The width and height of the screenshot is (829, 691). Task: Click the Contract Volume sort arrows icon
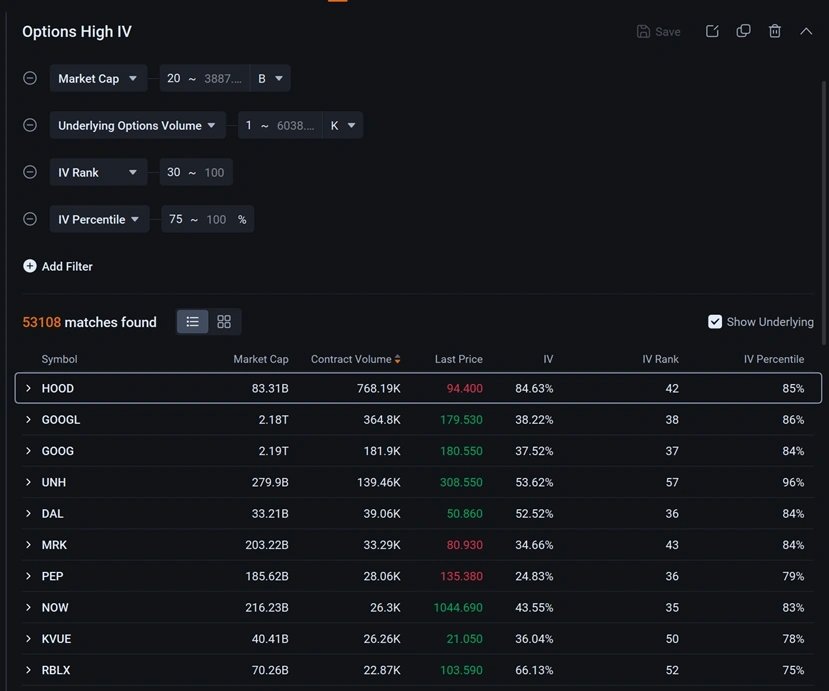(x=398, y=360)
